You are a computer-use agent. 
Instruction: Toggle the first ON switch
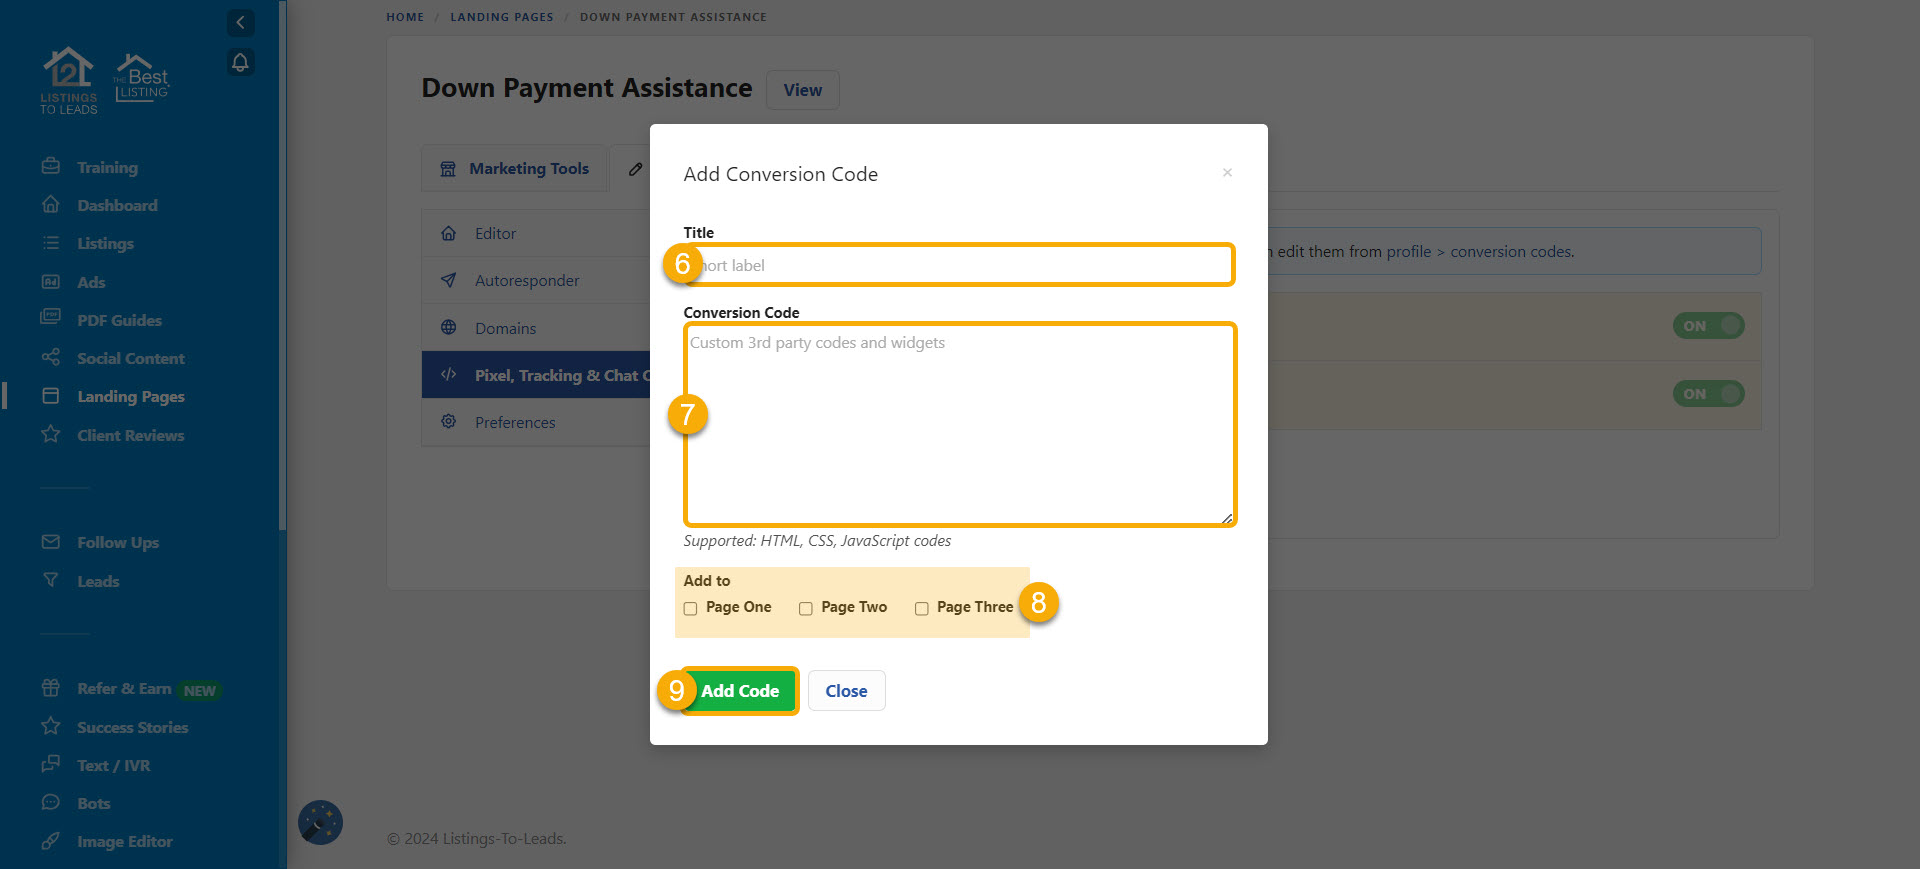[x=1708, y=326]
